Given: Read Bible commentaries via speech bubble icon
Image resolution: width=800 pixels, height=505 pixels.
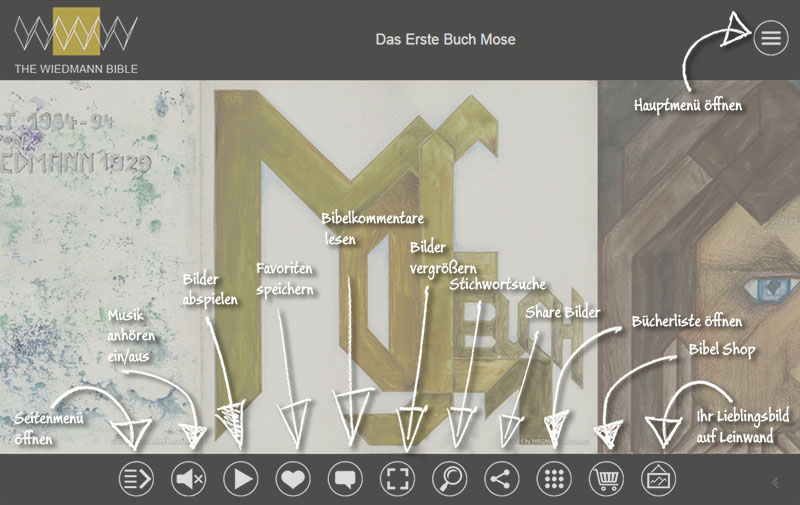Looking at the screenshot, I should 345,479.
